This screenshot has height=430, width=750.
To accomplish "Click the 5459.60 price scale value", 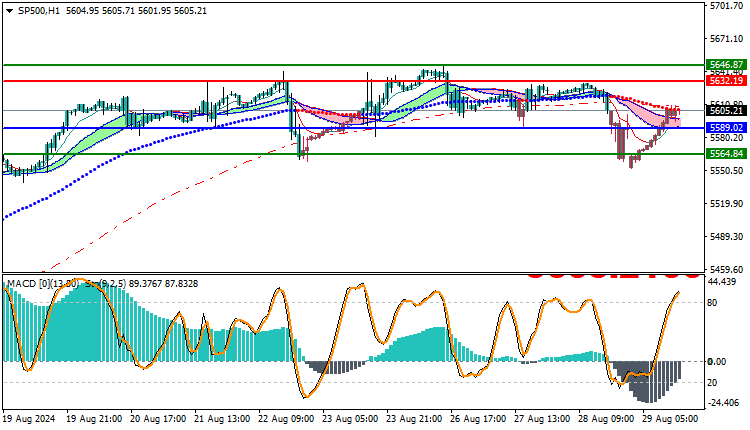I will (x=727, y=269).
